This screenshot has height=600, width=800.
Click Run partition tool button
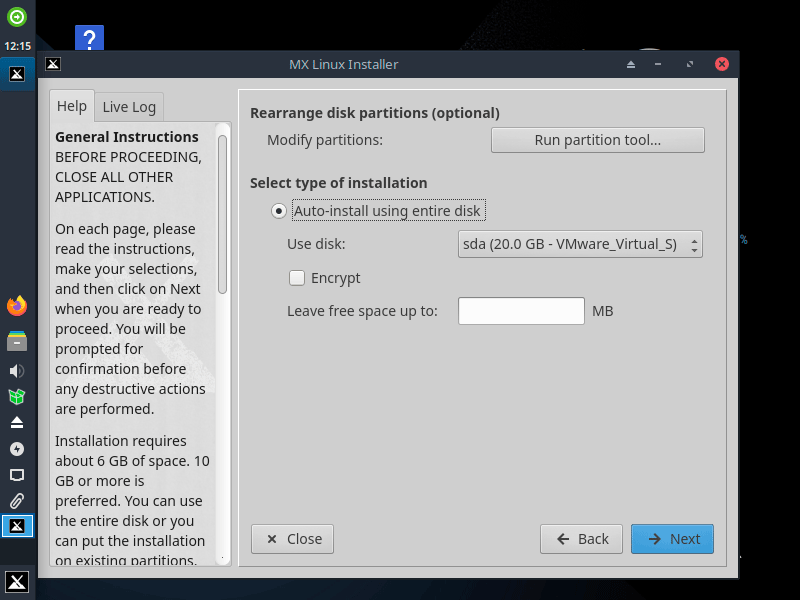click(597, 140)
